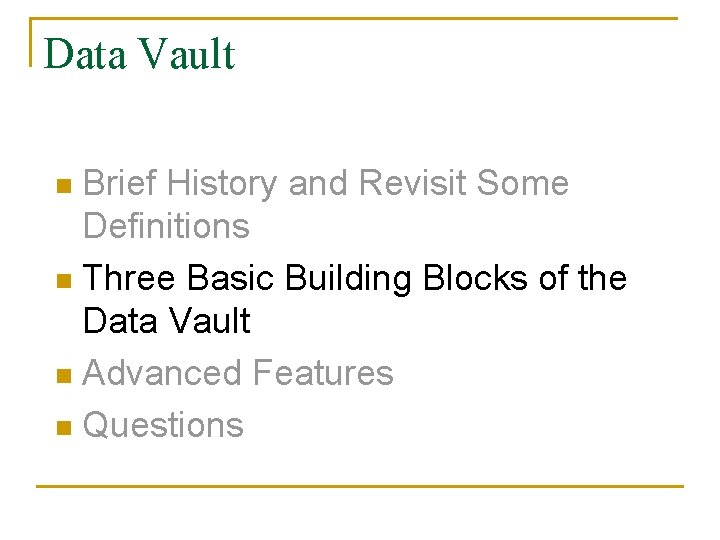This screenshot has height=540, width=720.
Task: Click the gold horizontal line at slide bottom
Action: pos(360,486)
